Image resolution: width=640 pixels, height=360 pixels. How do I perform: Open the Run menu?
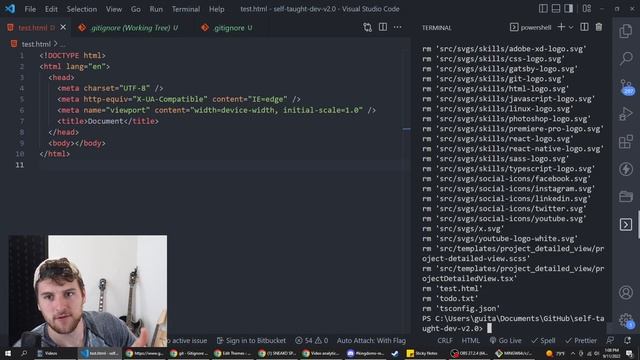tap(156, 9)
